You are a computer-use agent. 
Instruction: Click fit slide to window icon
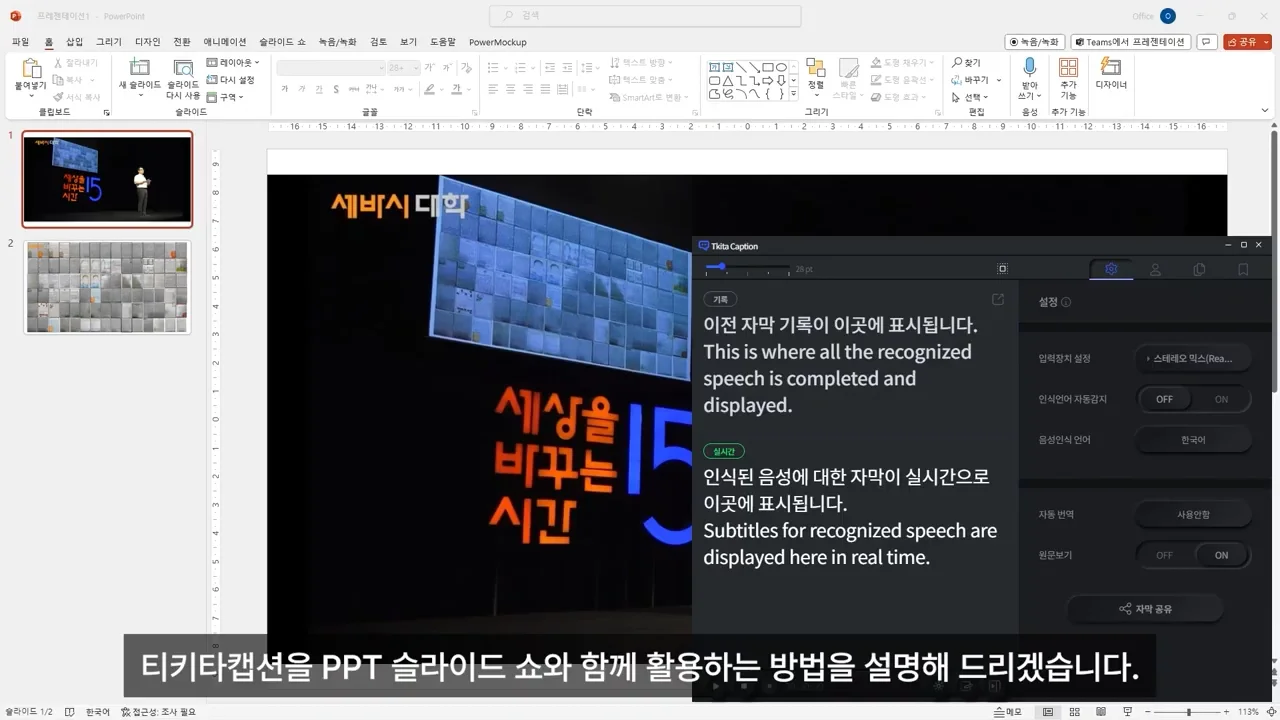tap(1271, 712)
